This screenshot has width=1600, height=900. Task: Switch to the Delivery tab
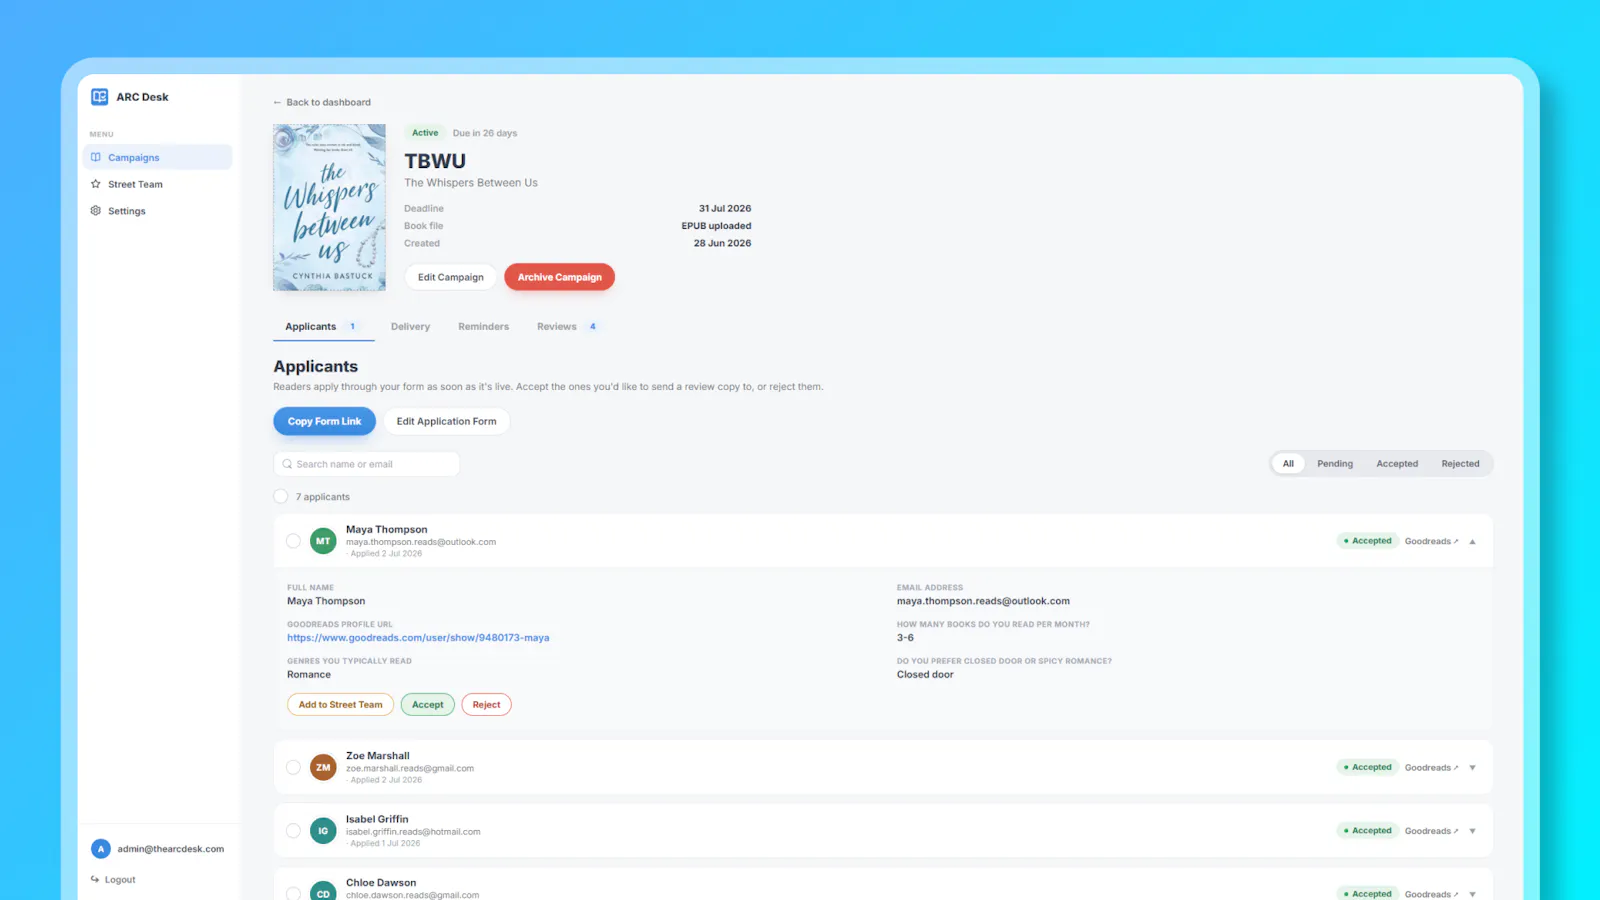(x=410, y=327)
